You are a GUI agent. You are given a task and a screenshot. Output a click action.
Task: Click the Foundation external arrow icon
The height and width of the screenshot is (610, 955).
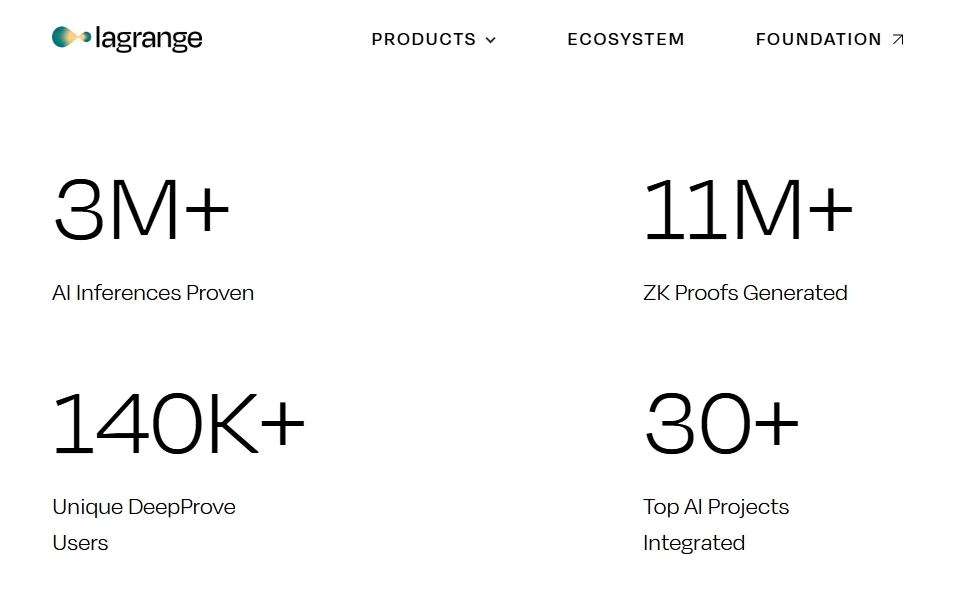pos(898,40)
